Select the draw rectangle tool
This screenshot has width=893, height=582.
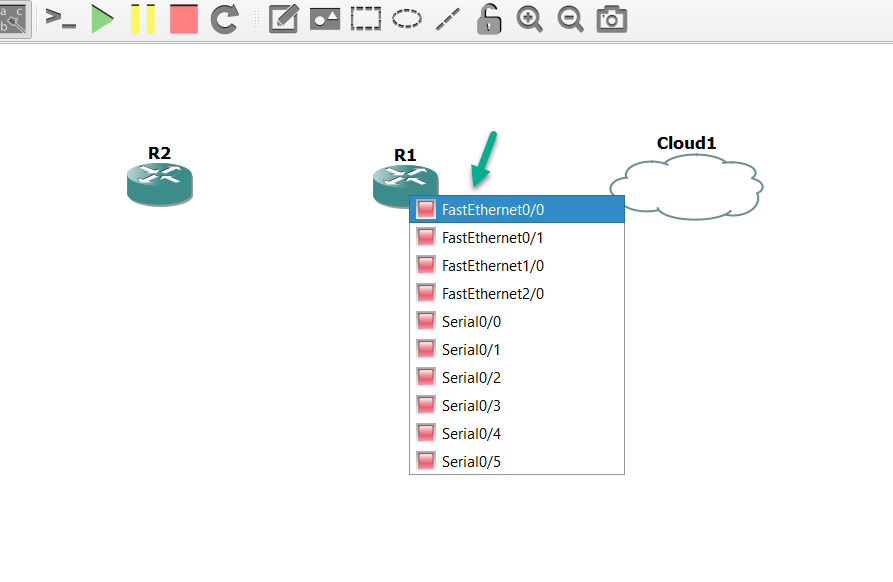(x=366, y=19)
